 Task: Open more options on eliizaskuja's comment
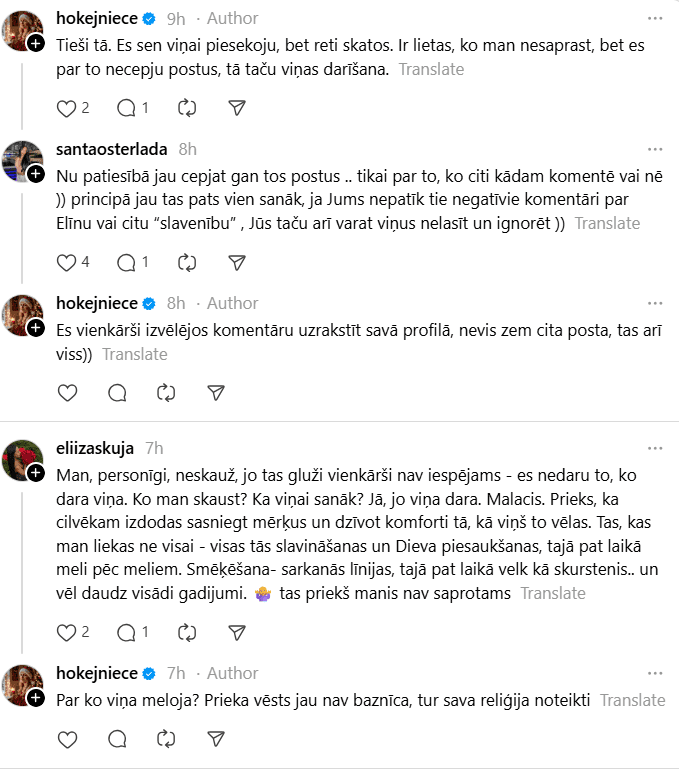point(654,449)
